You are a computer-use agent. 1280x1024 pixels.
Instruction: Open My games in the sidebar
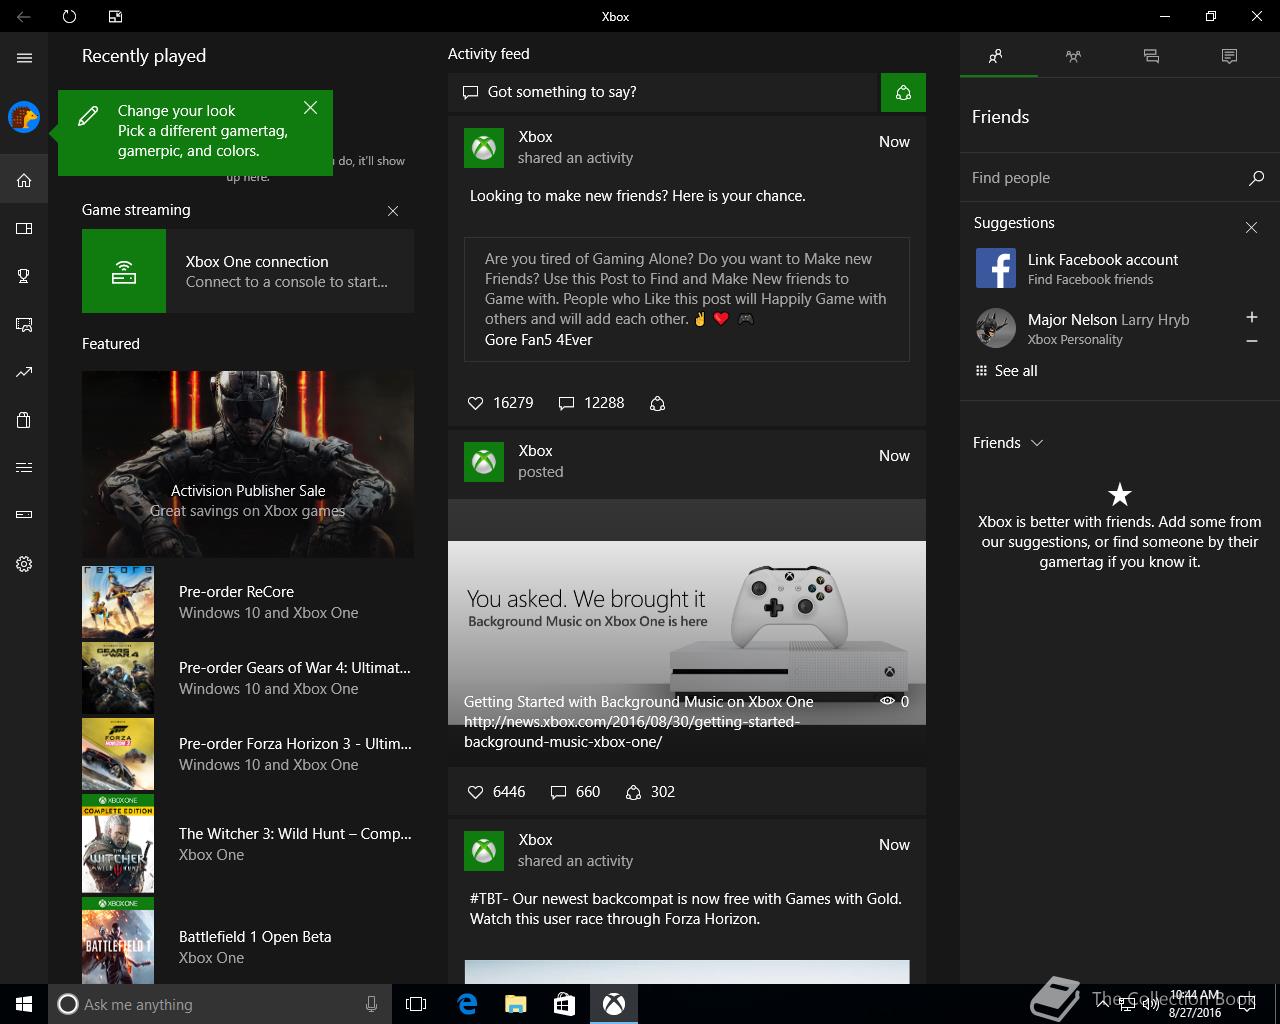point(24,229)
